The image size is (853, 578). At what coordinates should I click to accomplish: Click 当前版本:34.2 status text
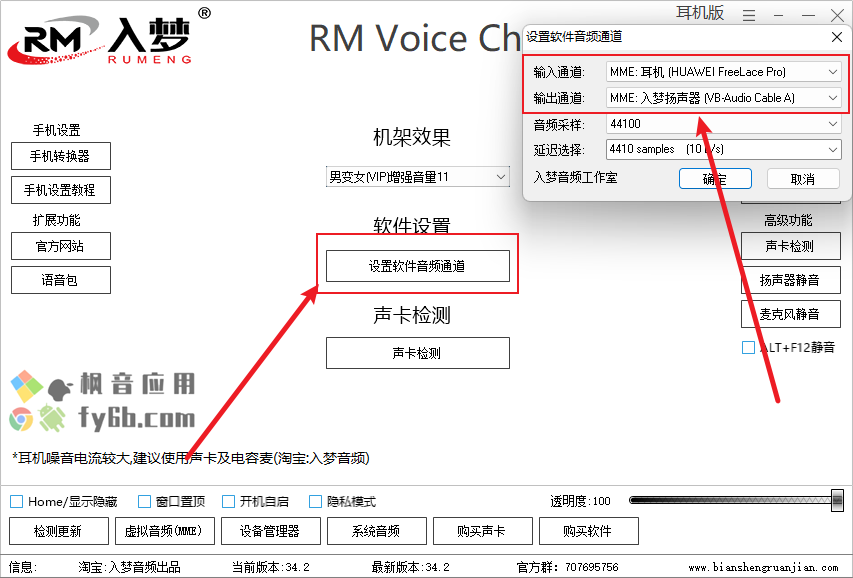(271, 567)
